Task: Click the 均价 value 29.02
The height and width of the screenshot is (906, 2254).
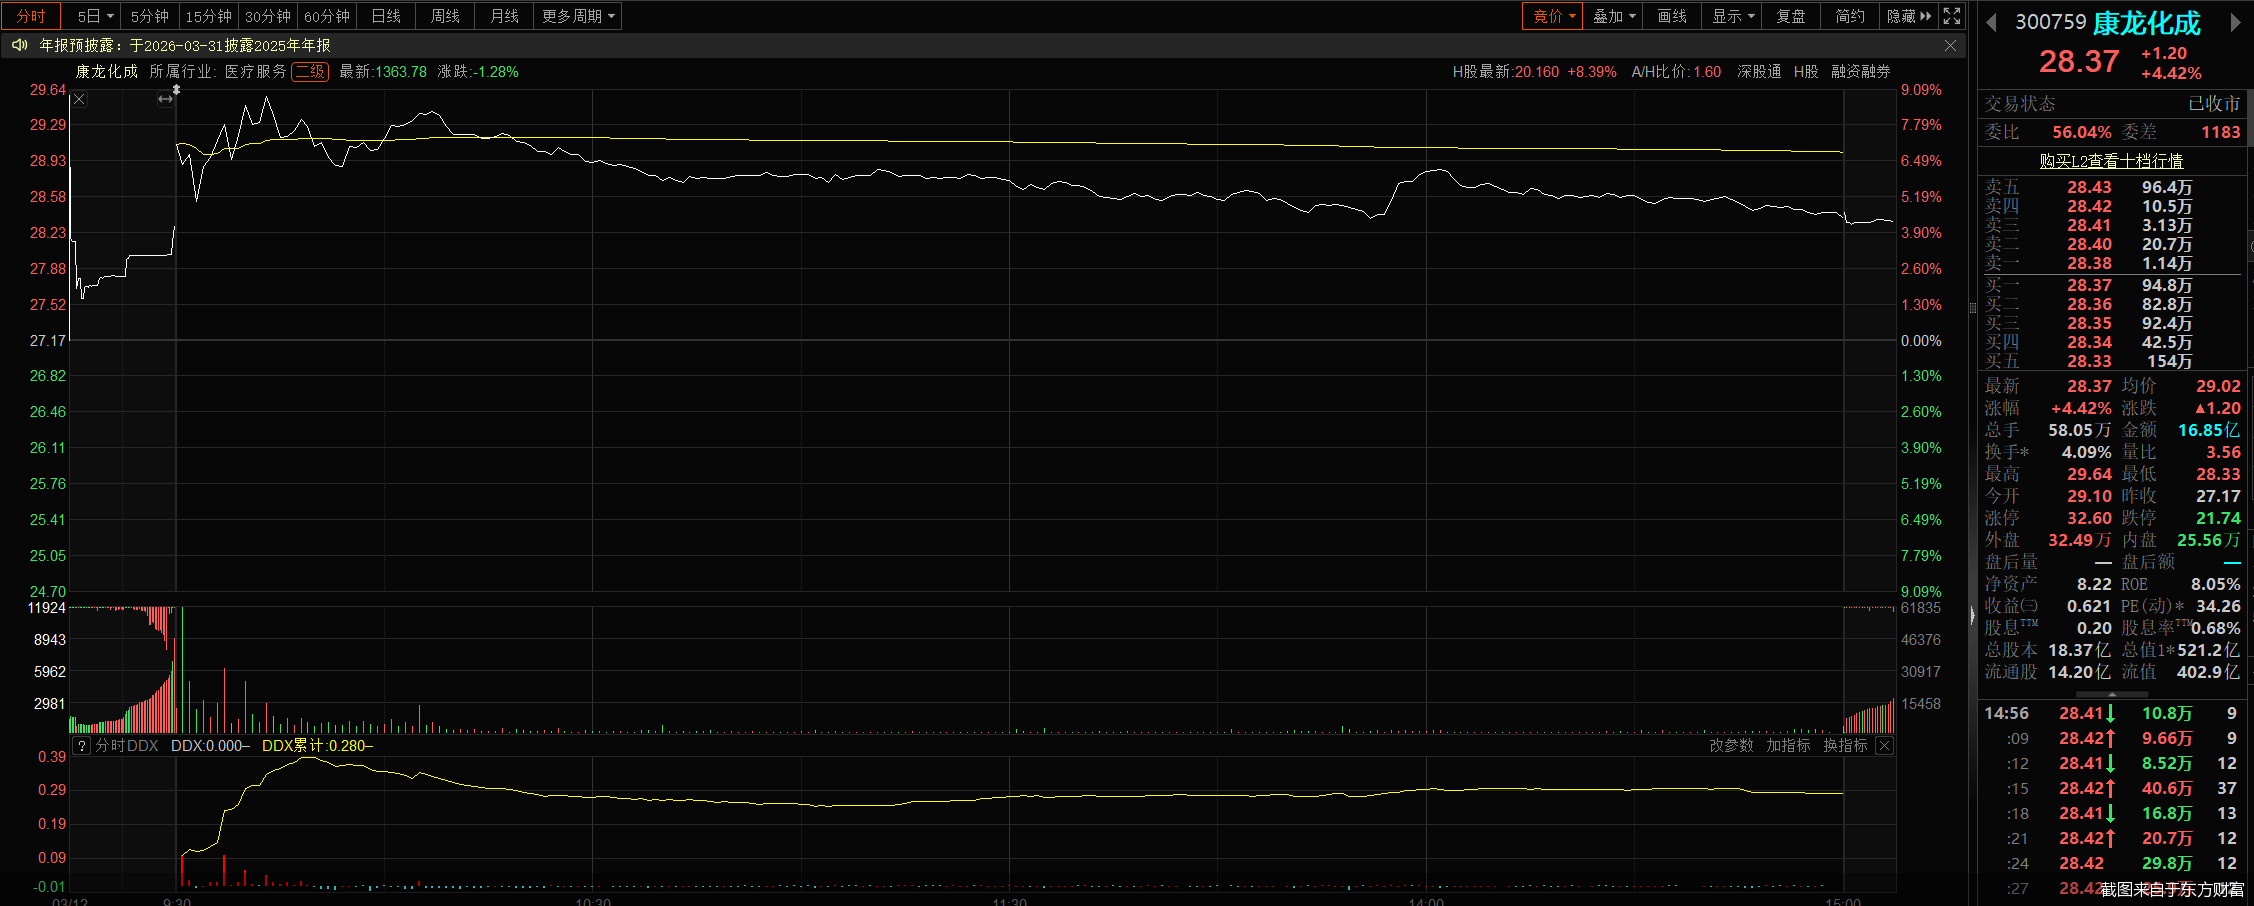Action: (2218, 386)
